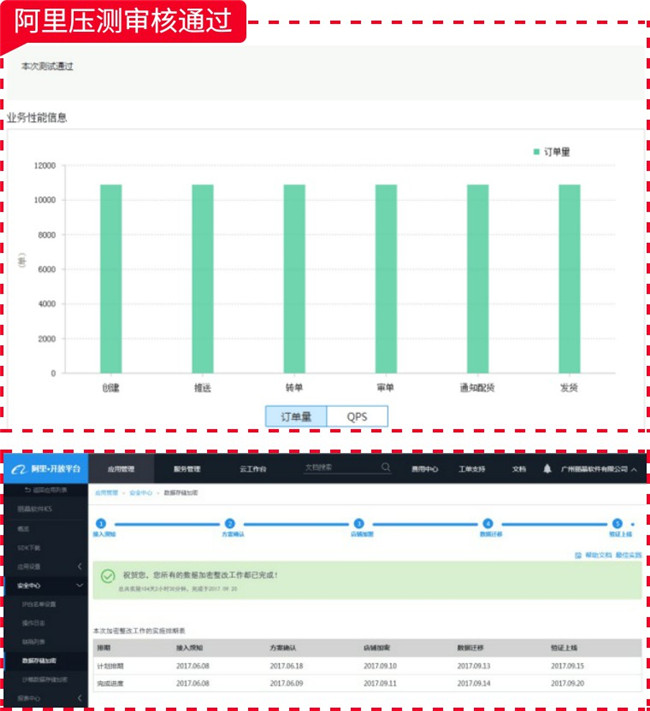
Task: Click 2017.06.08 in the 计划排期 row
Action: pyautogui.click(x=193, y=666)
